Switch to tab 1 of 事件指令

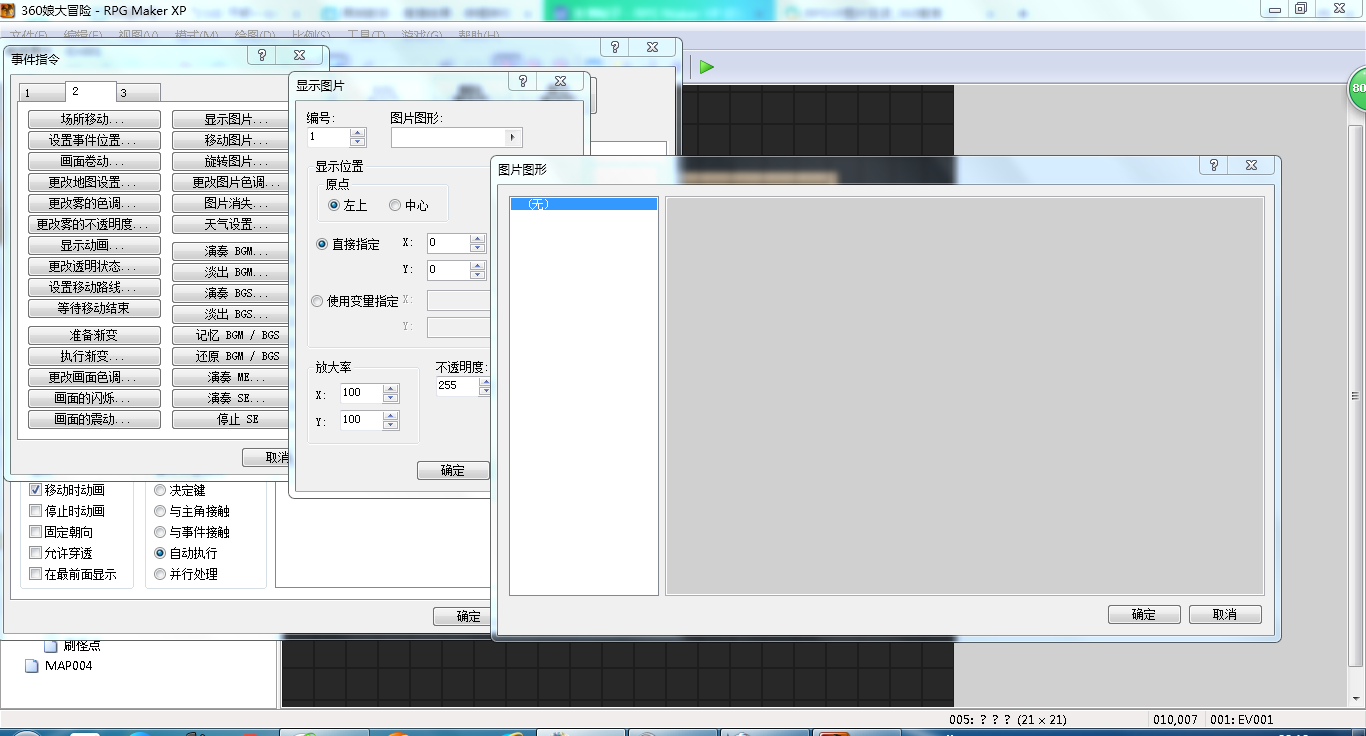click(x=42, y=93)
